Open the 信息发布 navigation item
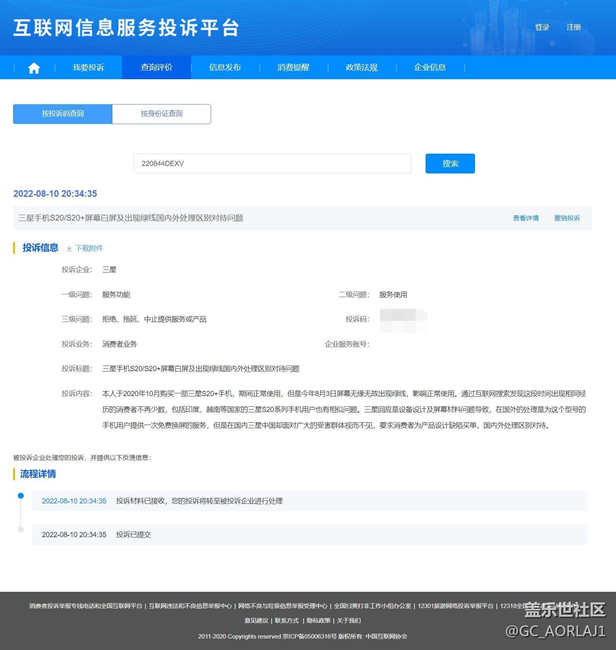Image resolution: width=616 pixels, height=650 pixels. pyautogui.click(x=225, y=68)
